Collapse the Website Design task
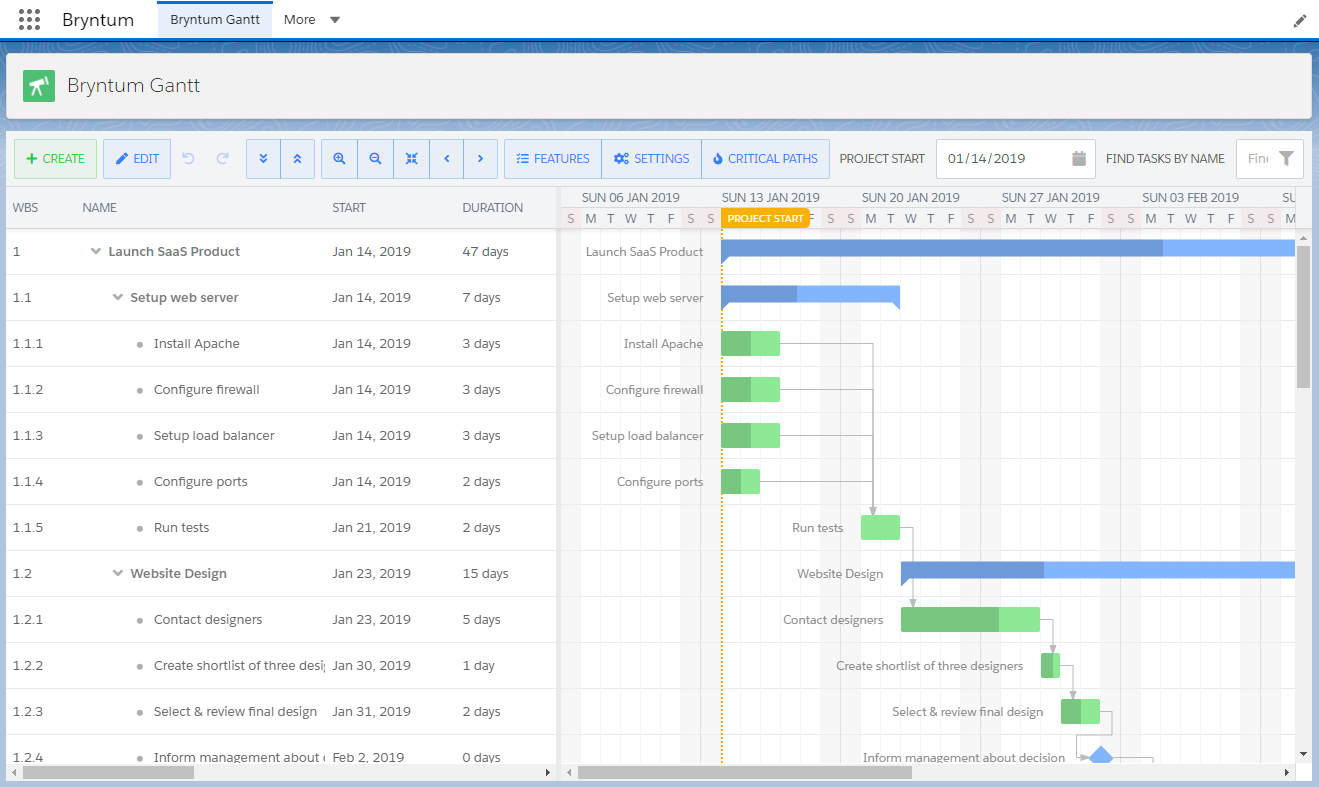 [x=118, y=574]
